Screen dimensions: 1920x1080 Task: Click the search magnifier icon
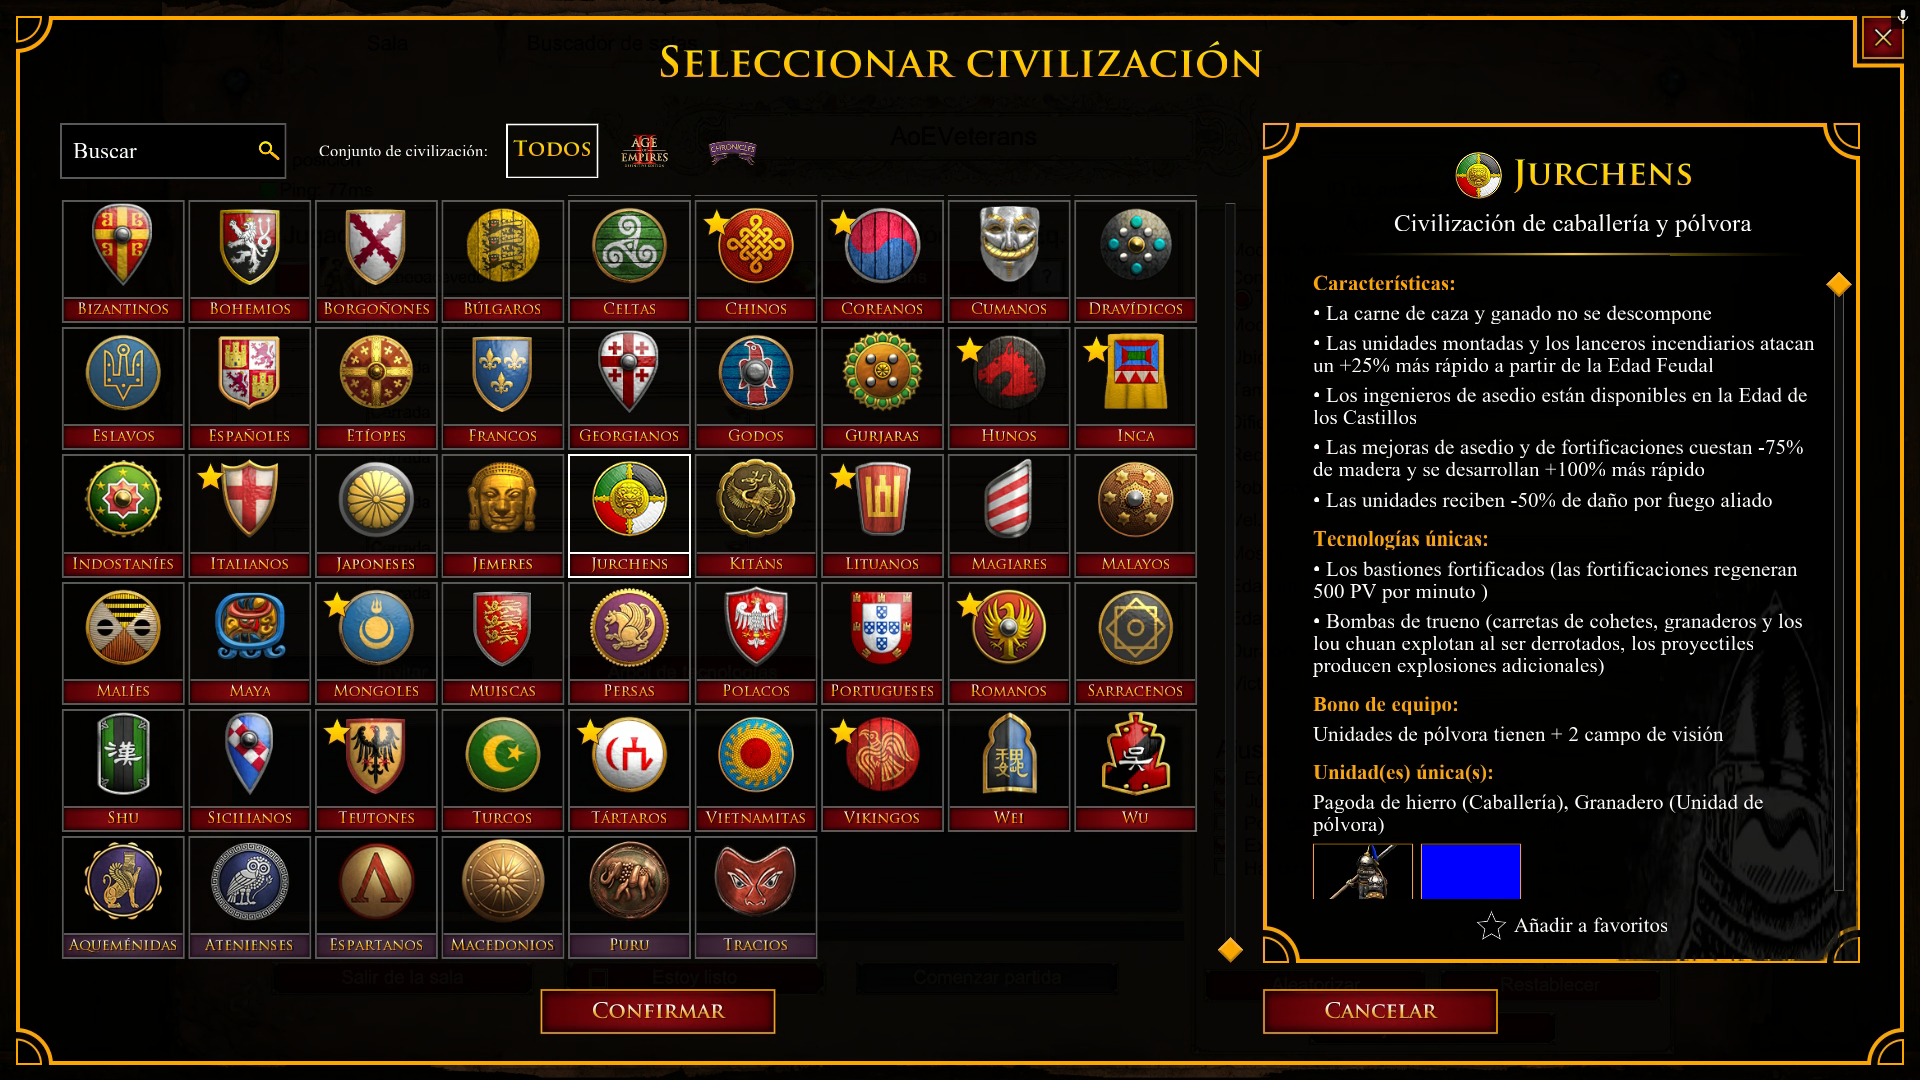[268, 150]
